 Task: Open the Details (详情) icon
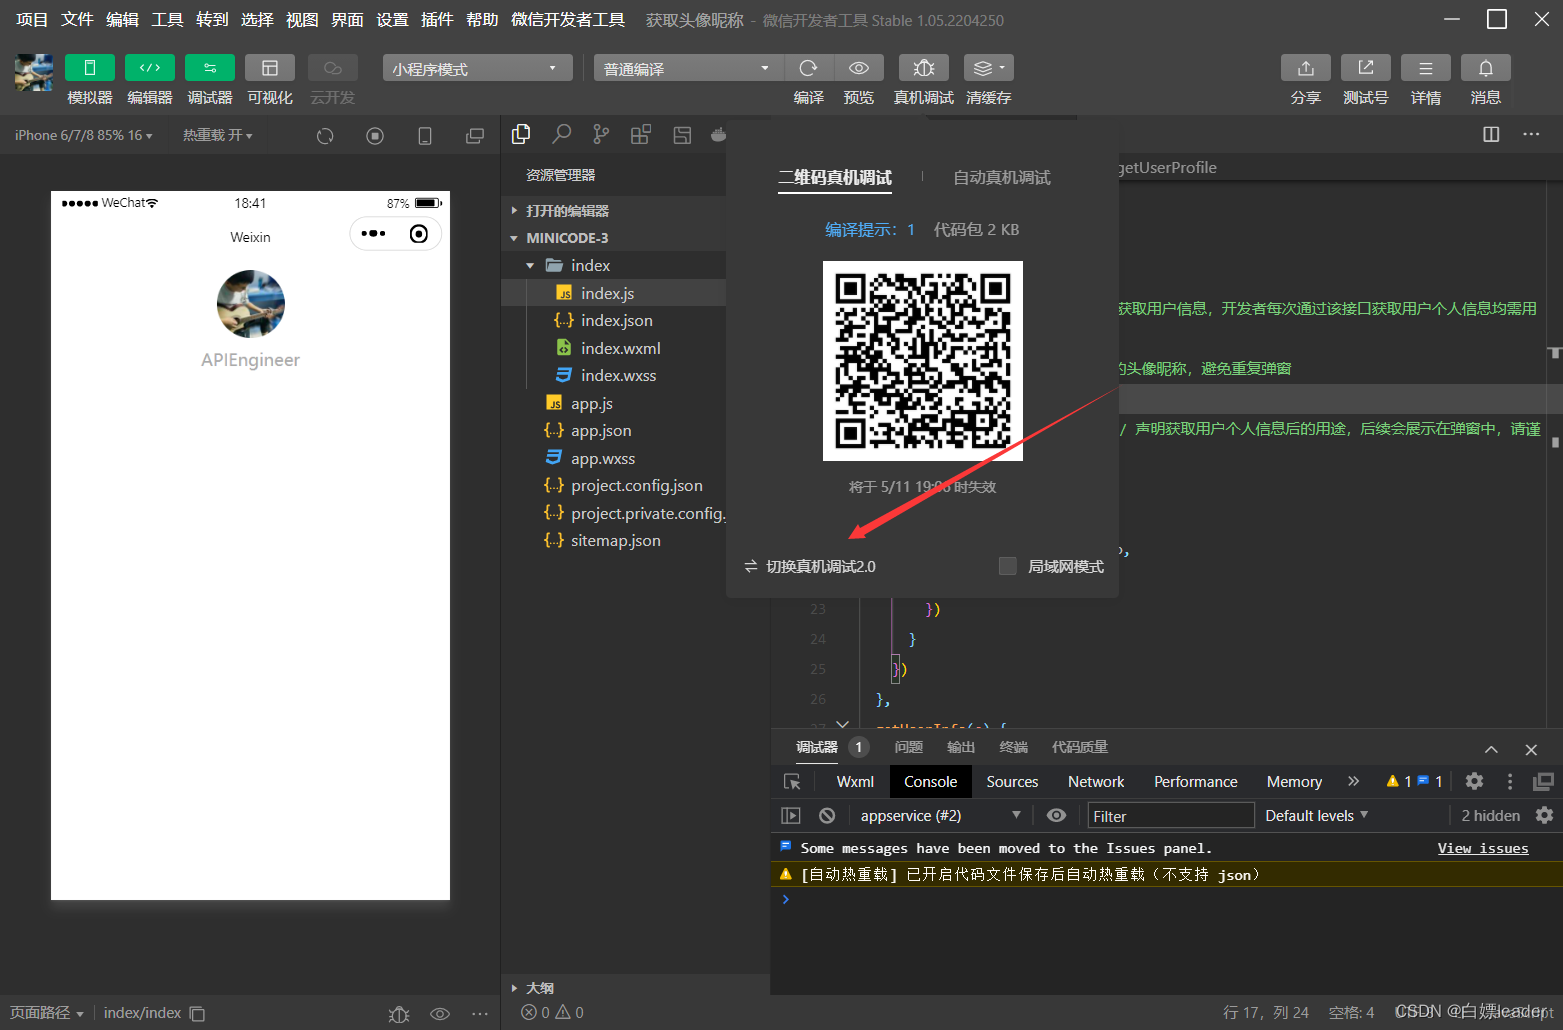pos(1426,67)
